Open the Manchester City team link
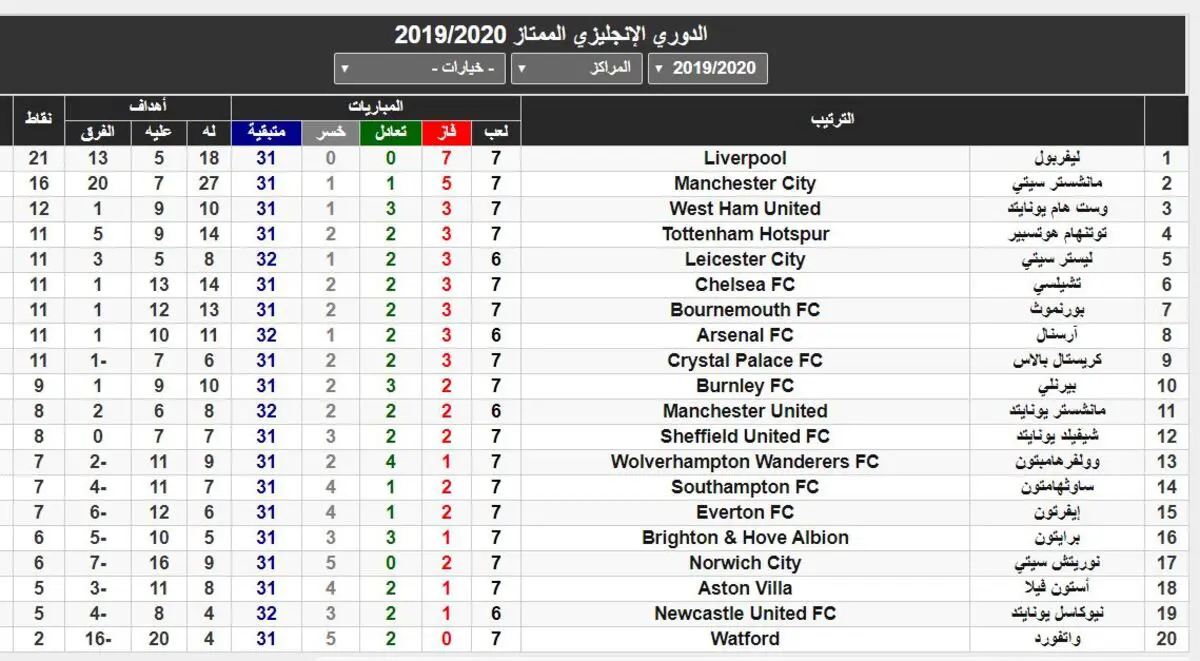Image resolution: width=1200 pixels, height=661 pixels. coord(745,183)
